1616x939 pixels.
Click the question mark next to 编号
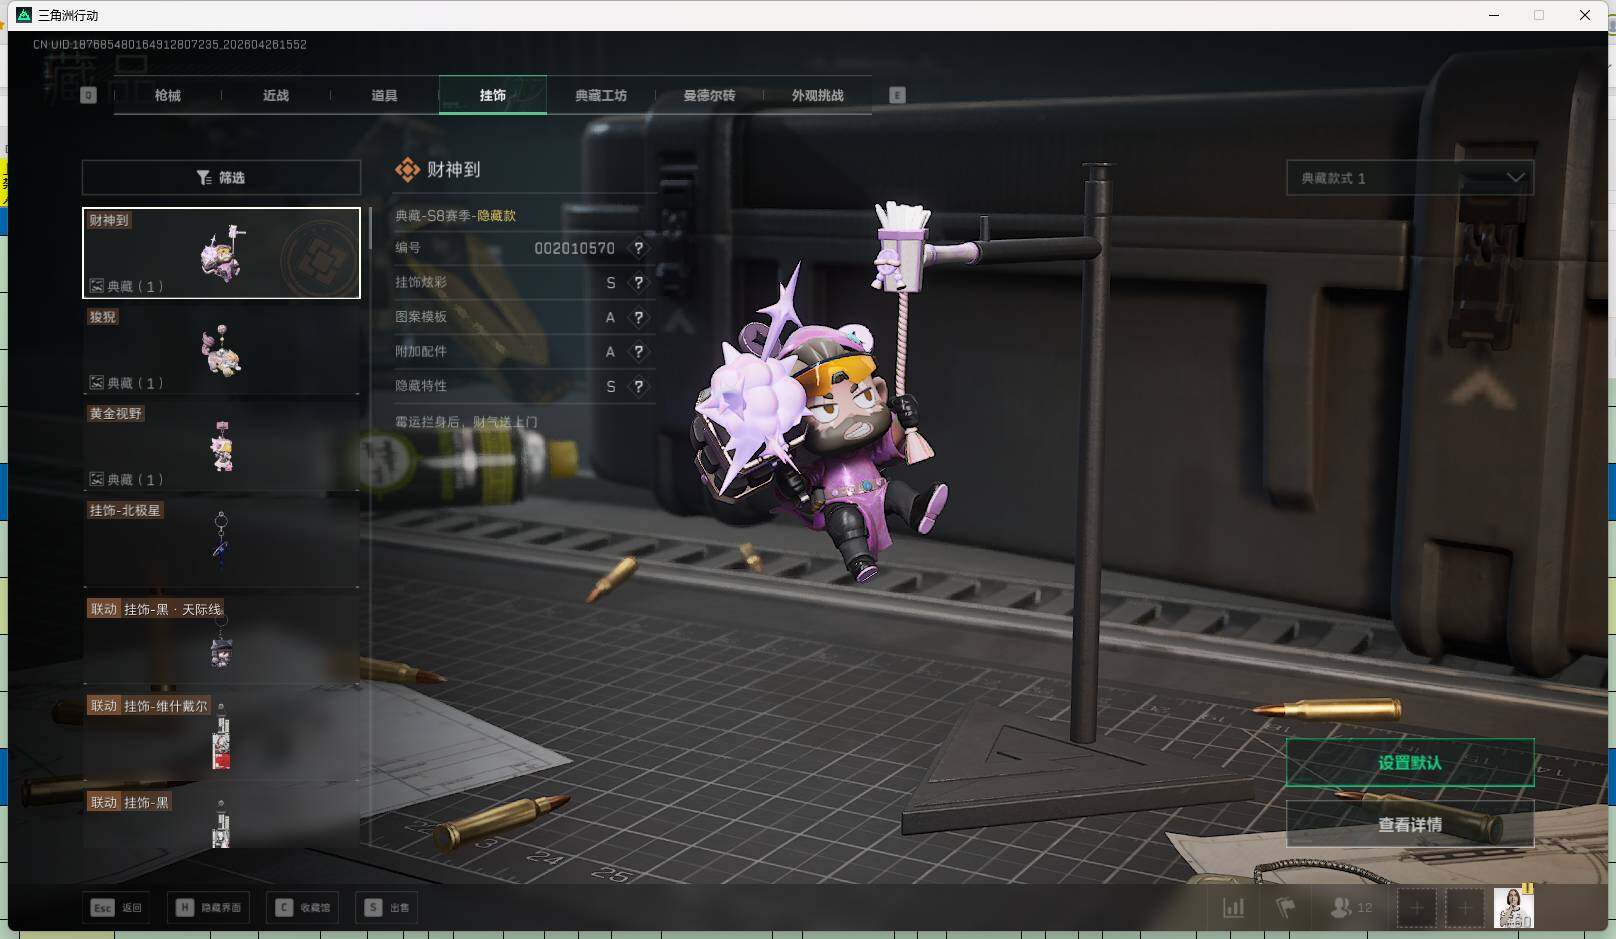point(638,248)
